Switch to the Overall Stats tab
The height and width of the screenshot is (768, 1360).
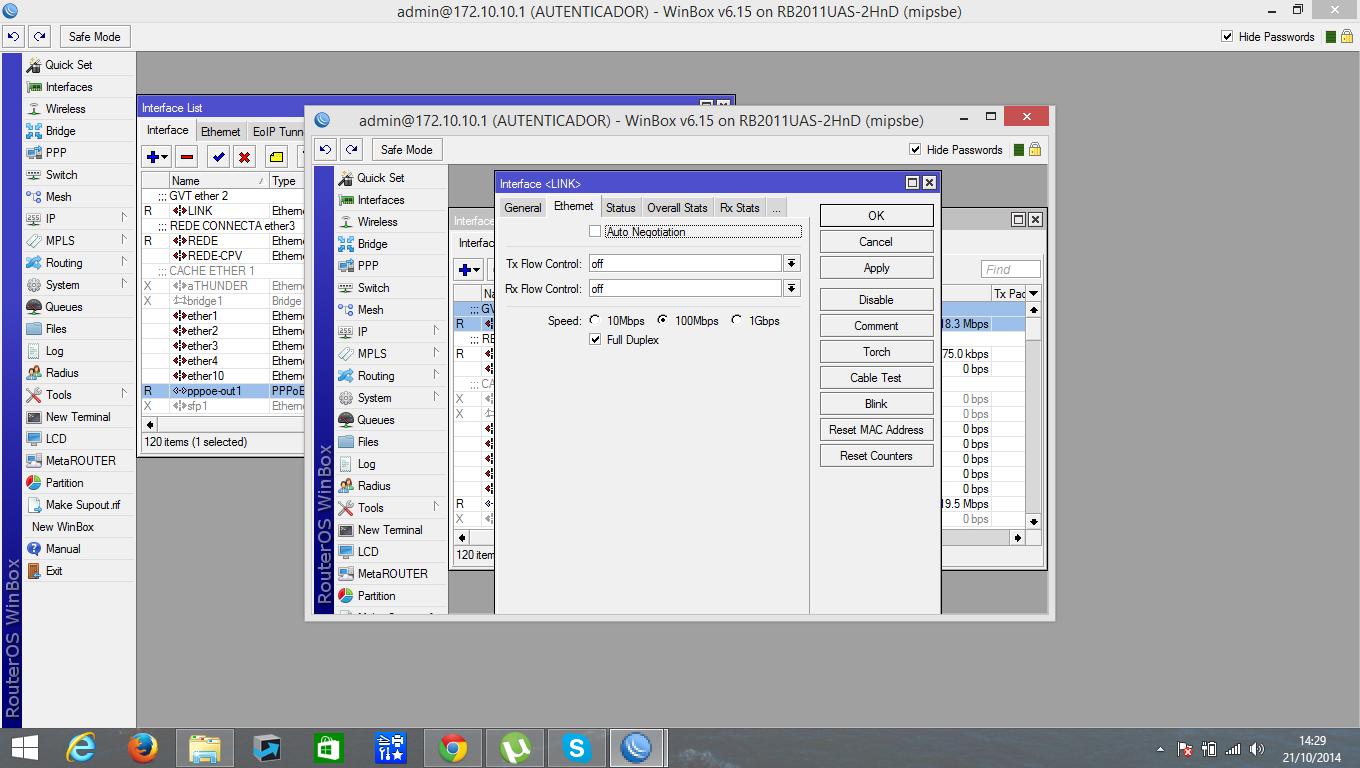pyautogui.click(x=677, y=208)
